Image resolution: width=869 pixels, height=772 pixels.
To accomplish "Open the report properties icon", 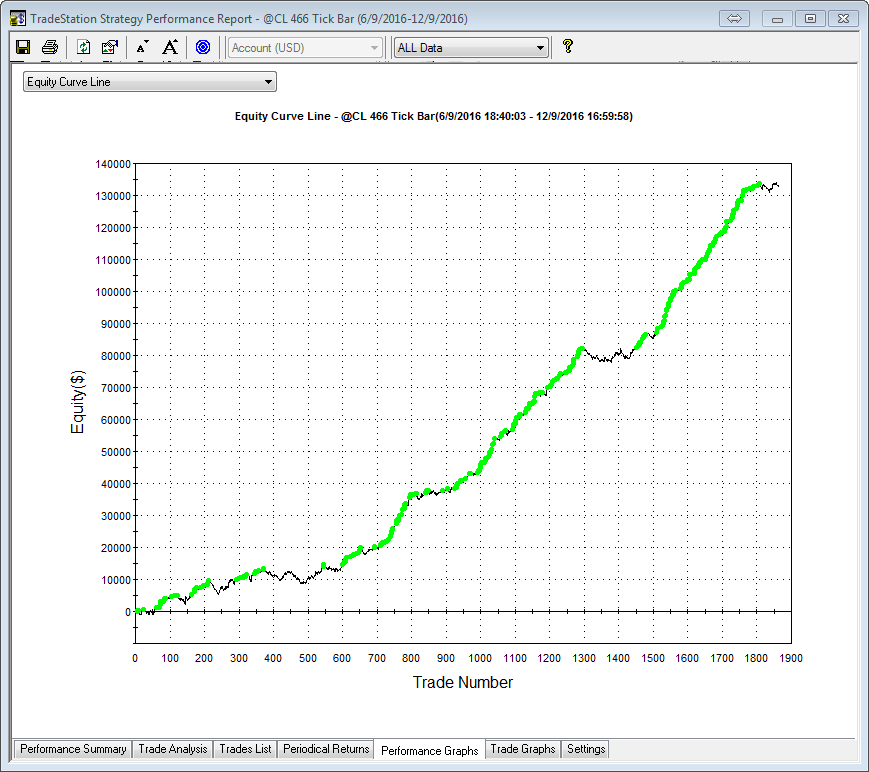I will point(110,47).
